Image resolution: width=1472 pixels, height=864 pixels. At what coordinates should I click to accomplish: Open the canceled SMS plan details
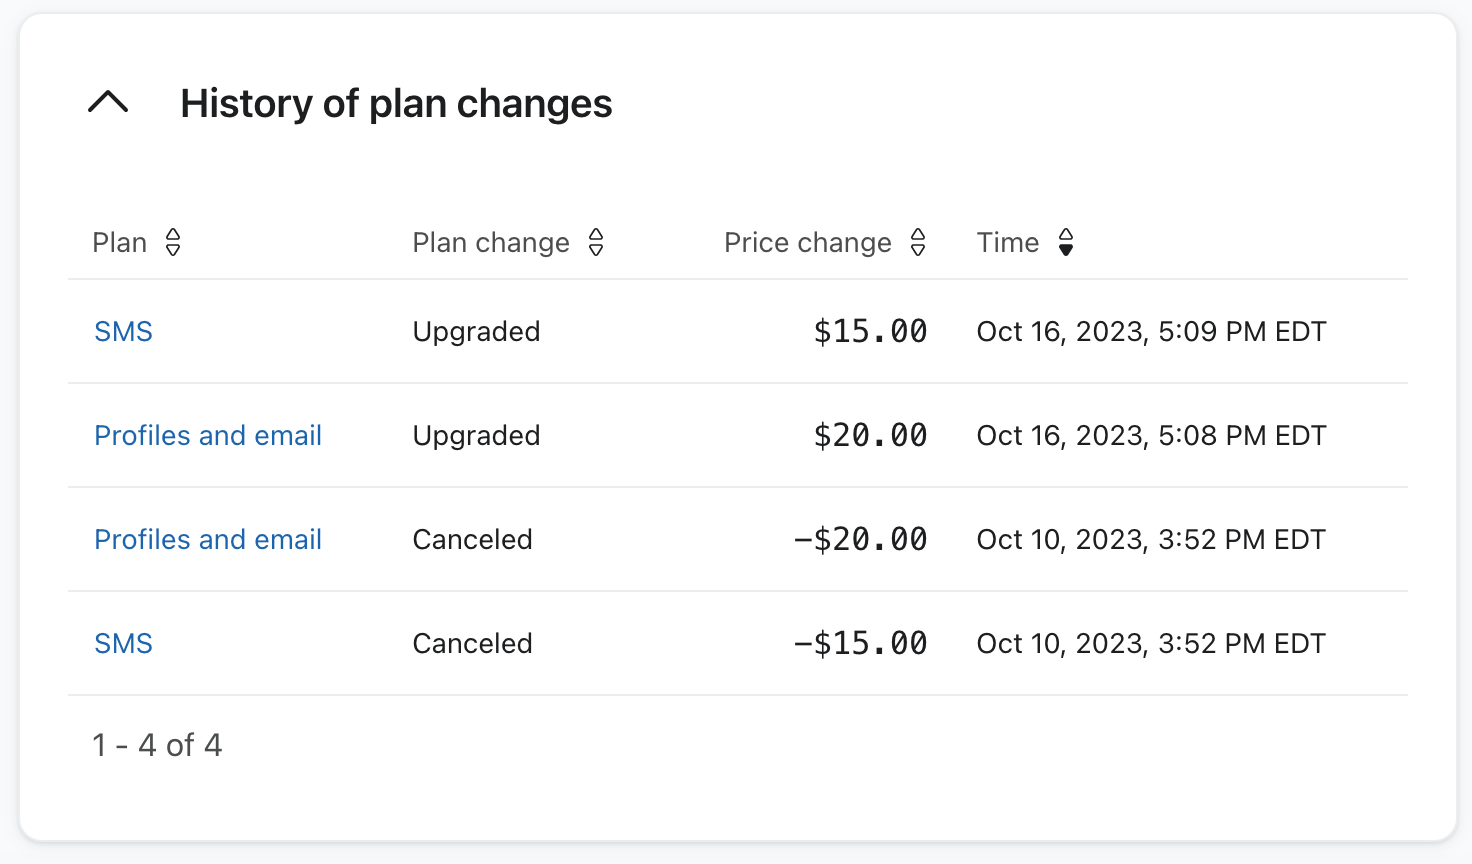tap(123, 643)
